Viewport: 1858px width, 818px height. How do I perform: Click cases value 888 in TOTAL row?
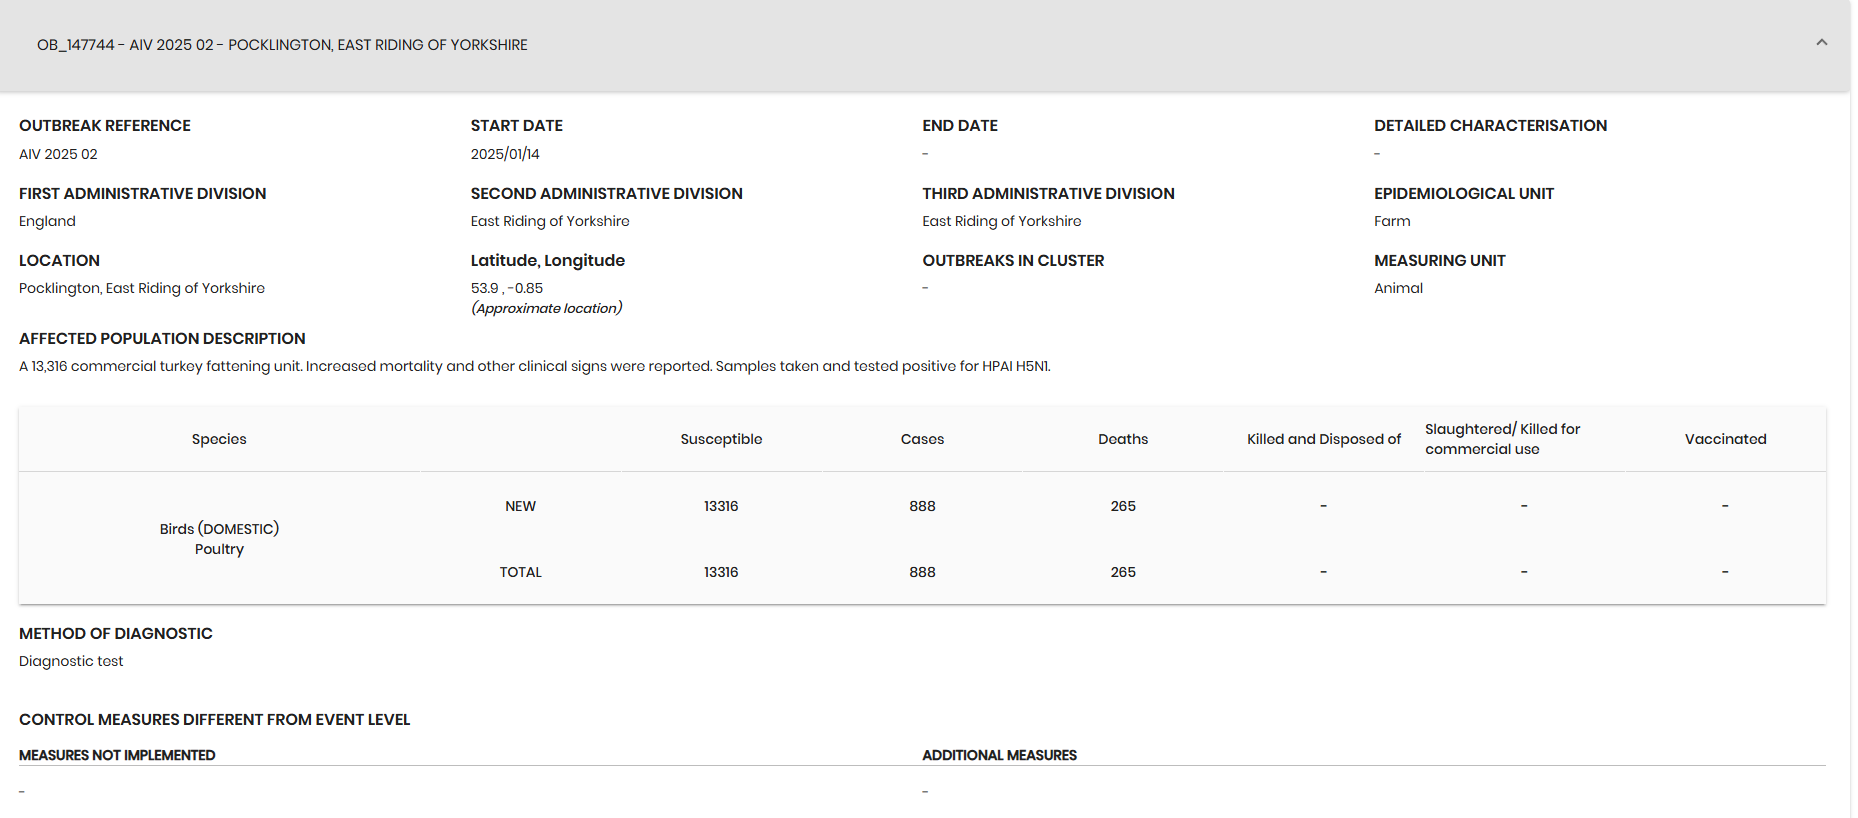click(922, 572)
